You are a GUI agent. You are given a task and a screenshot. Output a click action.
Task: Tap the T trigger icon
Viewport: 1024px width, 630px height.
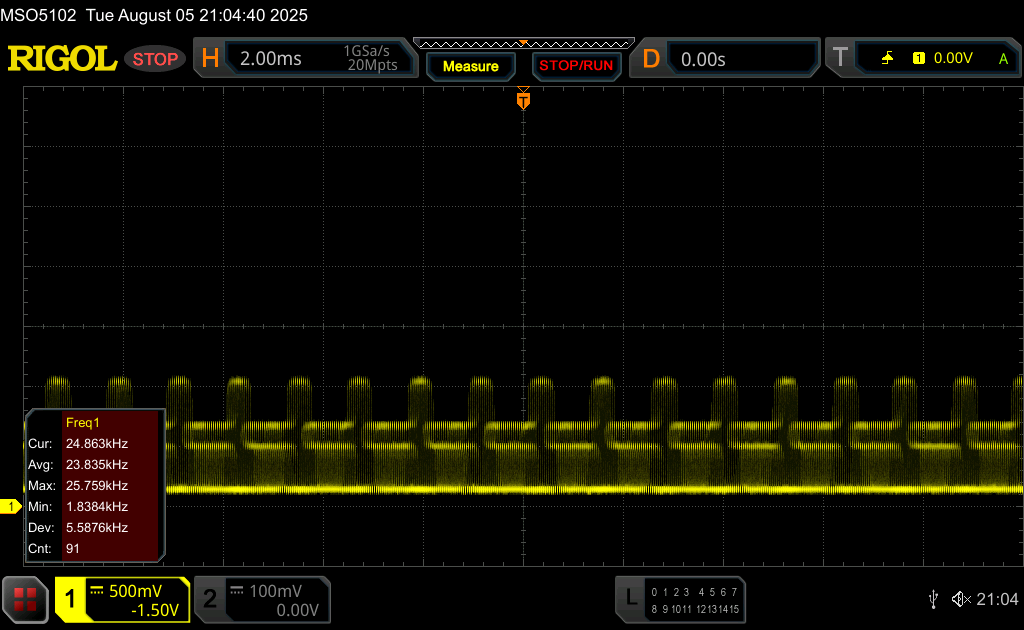tap(840, 59)
